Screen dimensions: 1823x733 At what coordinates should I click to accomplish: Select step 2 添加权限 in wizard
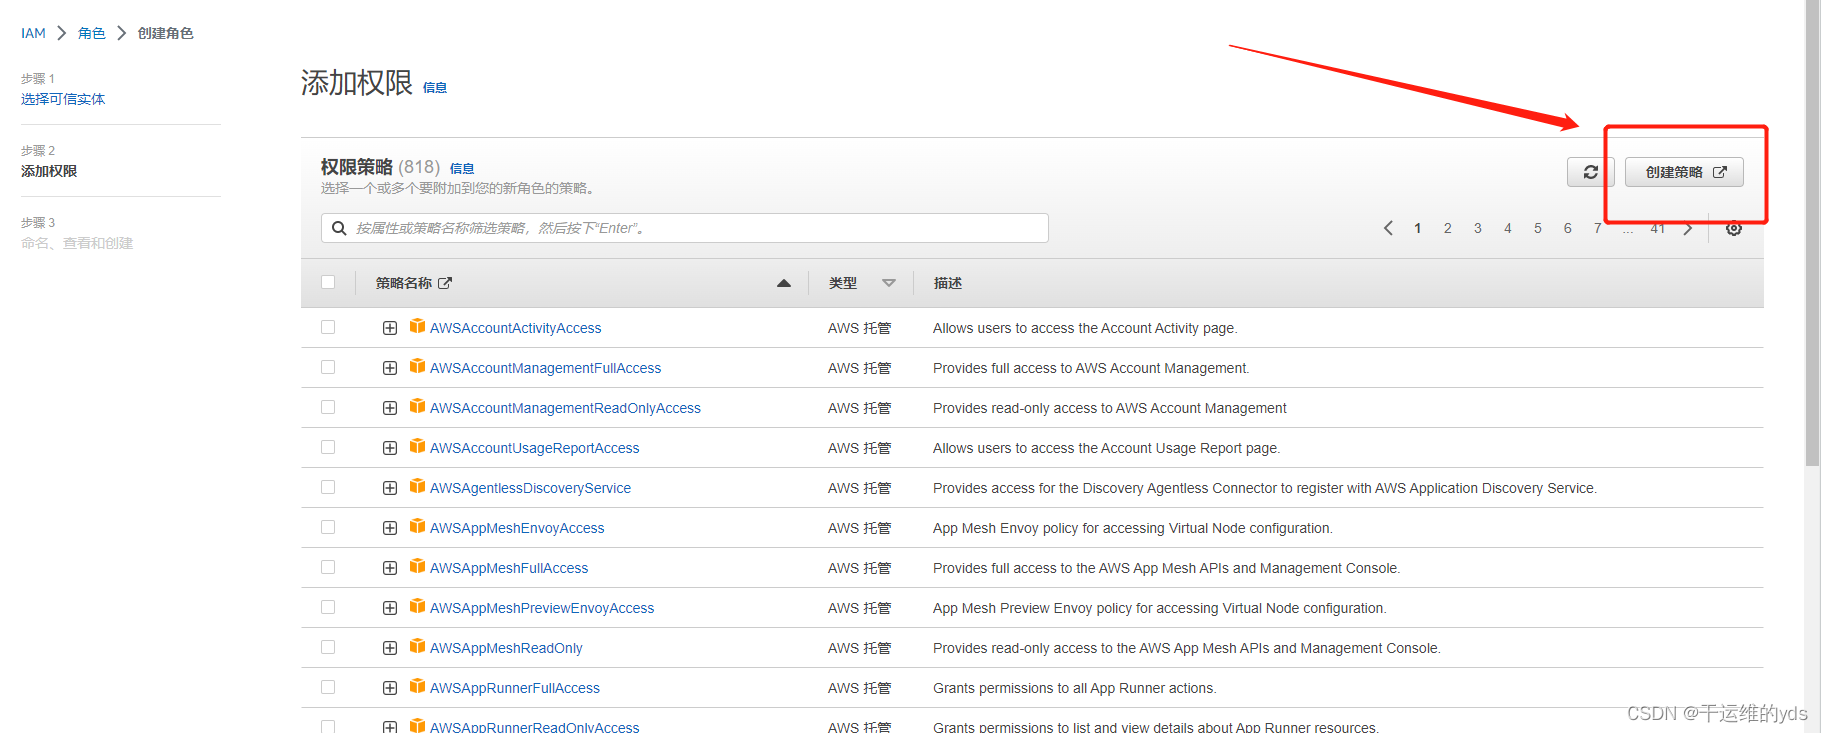pos(49,171)
